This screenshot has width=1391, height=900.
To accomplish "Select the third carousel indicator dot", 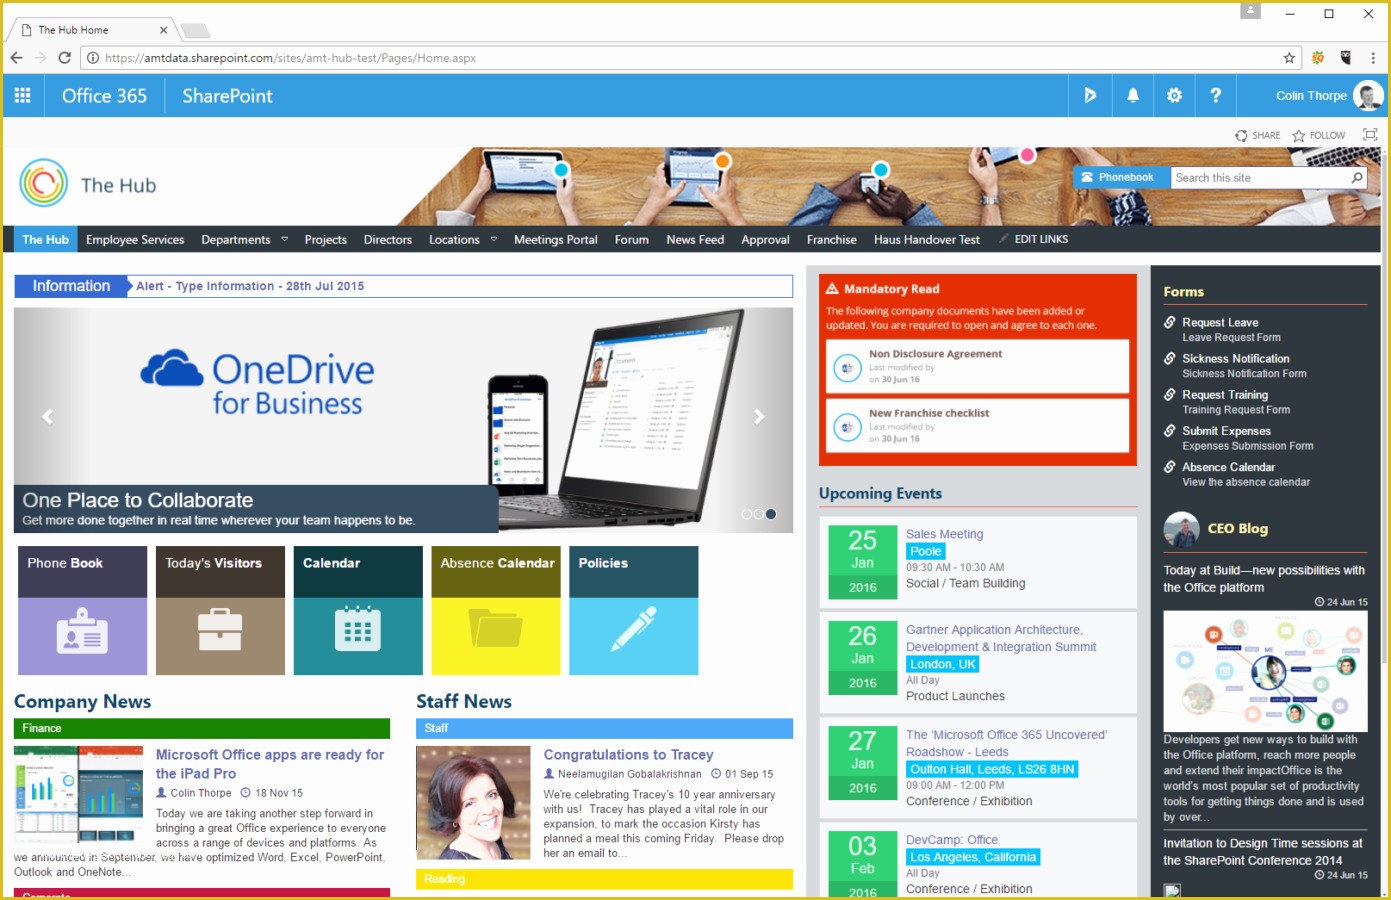I will coord(770,514).
